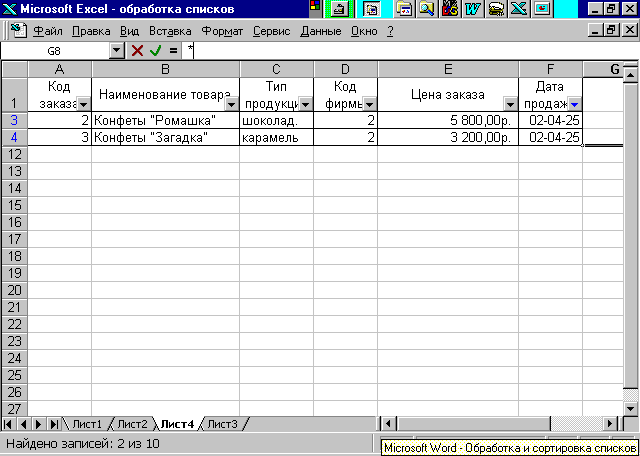
Task: Click the MS-DOS icon in shortcut bar
Action: 450,9
